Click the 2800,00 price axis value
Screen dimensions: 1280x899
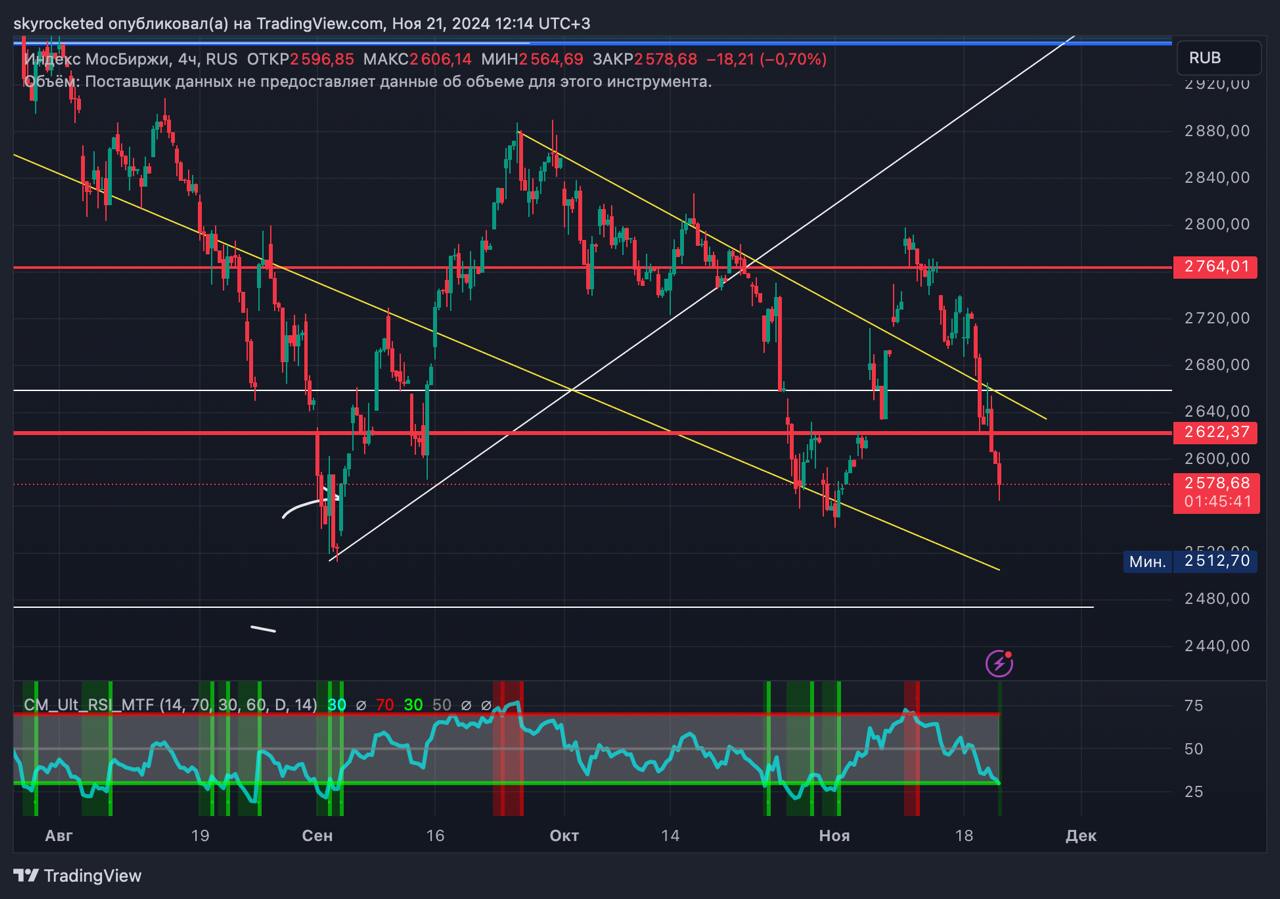click(x=1217, y=224)
